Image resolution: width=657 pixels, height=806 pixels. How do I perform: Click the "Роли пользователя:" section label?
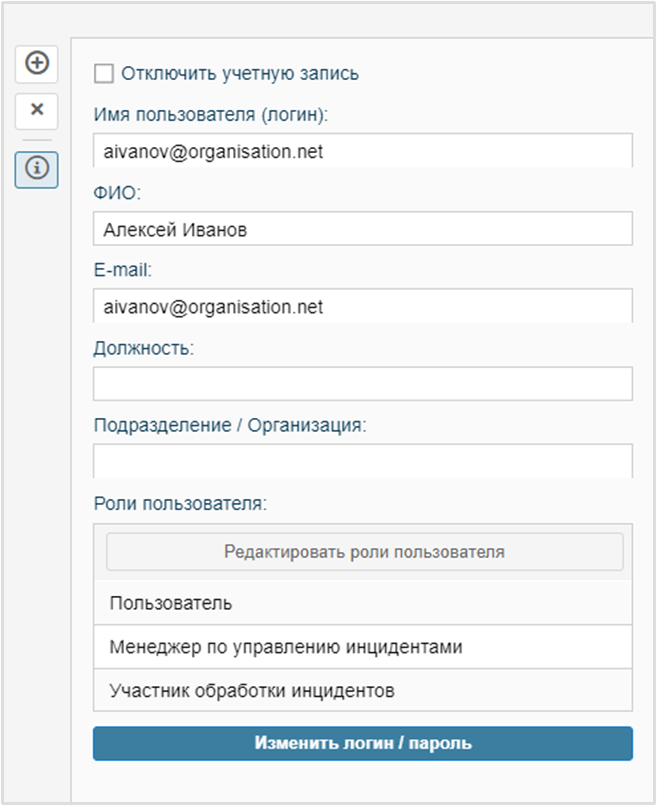pyautogui.click(x=180, y=503)
